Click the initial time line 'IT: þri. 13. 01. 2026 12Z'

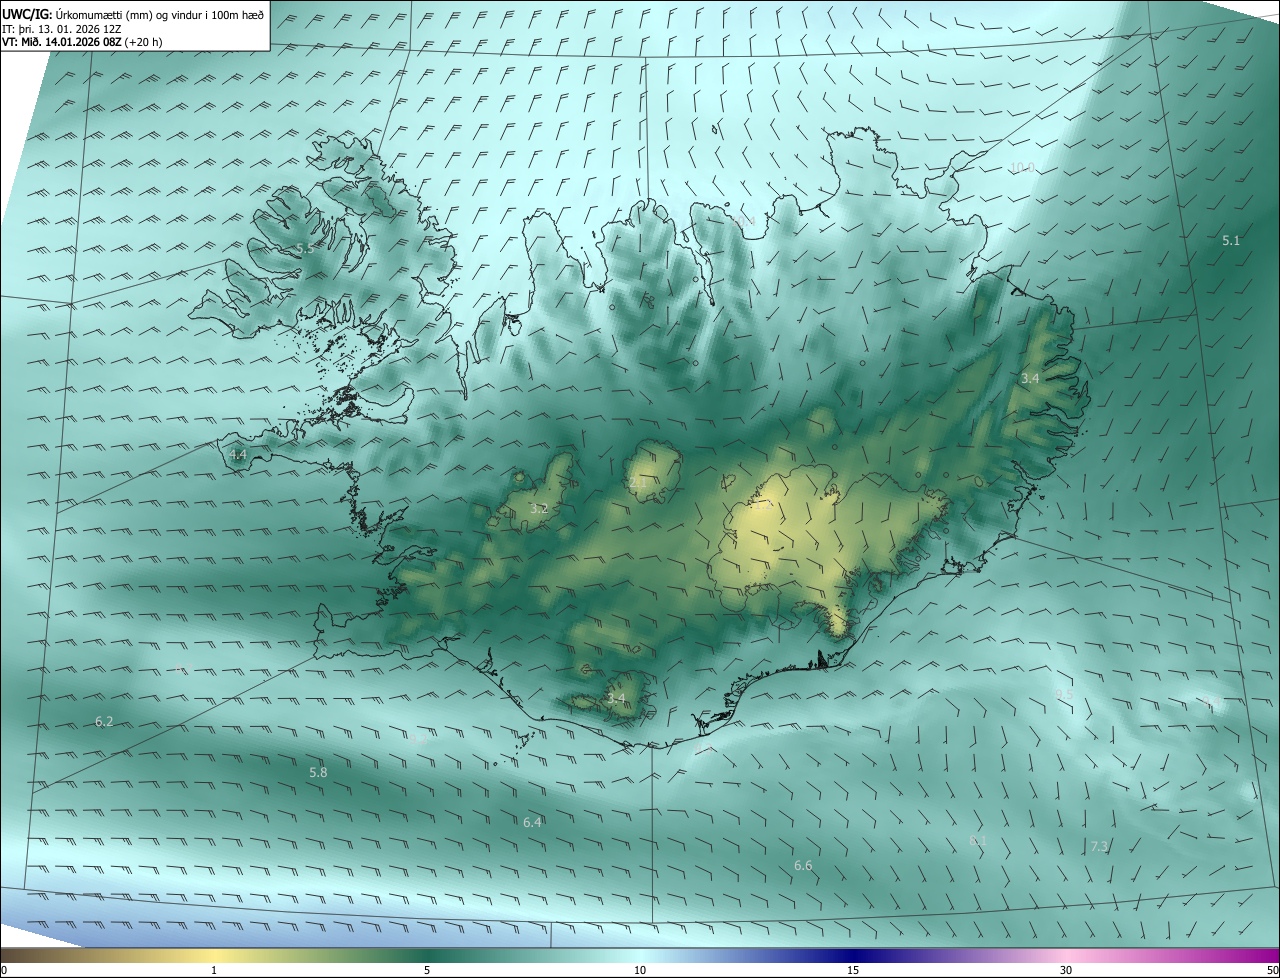tap(63, 29)
